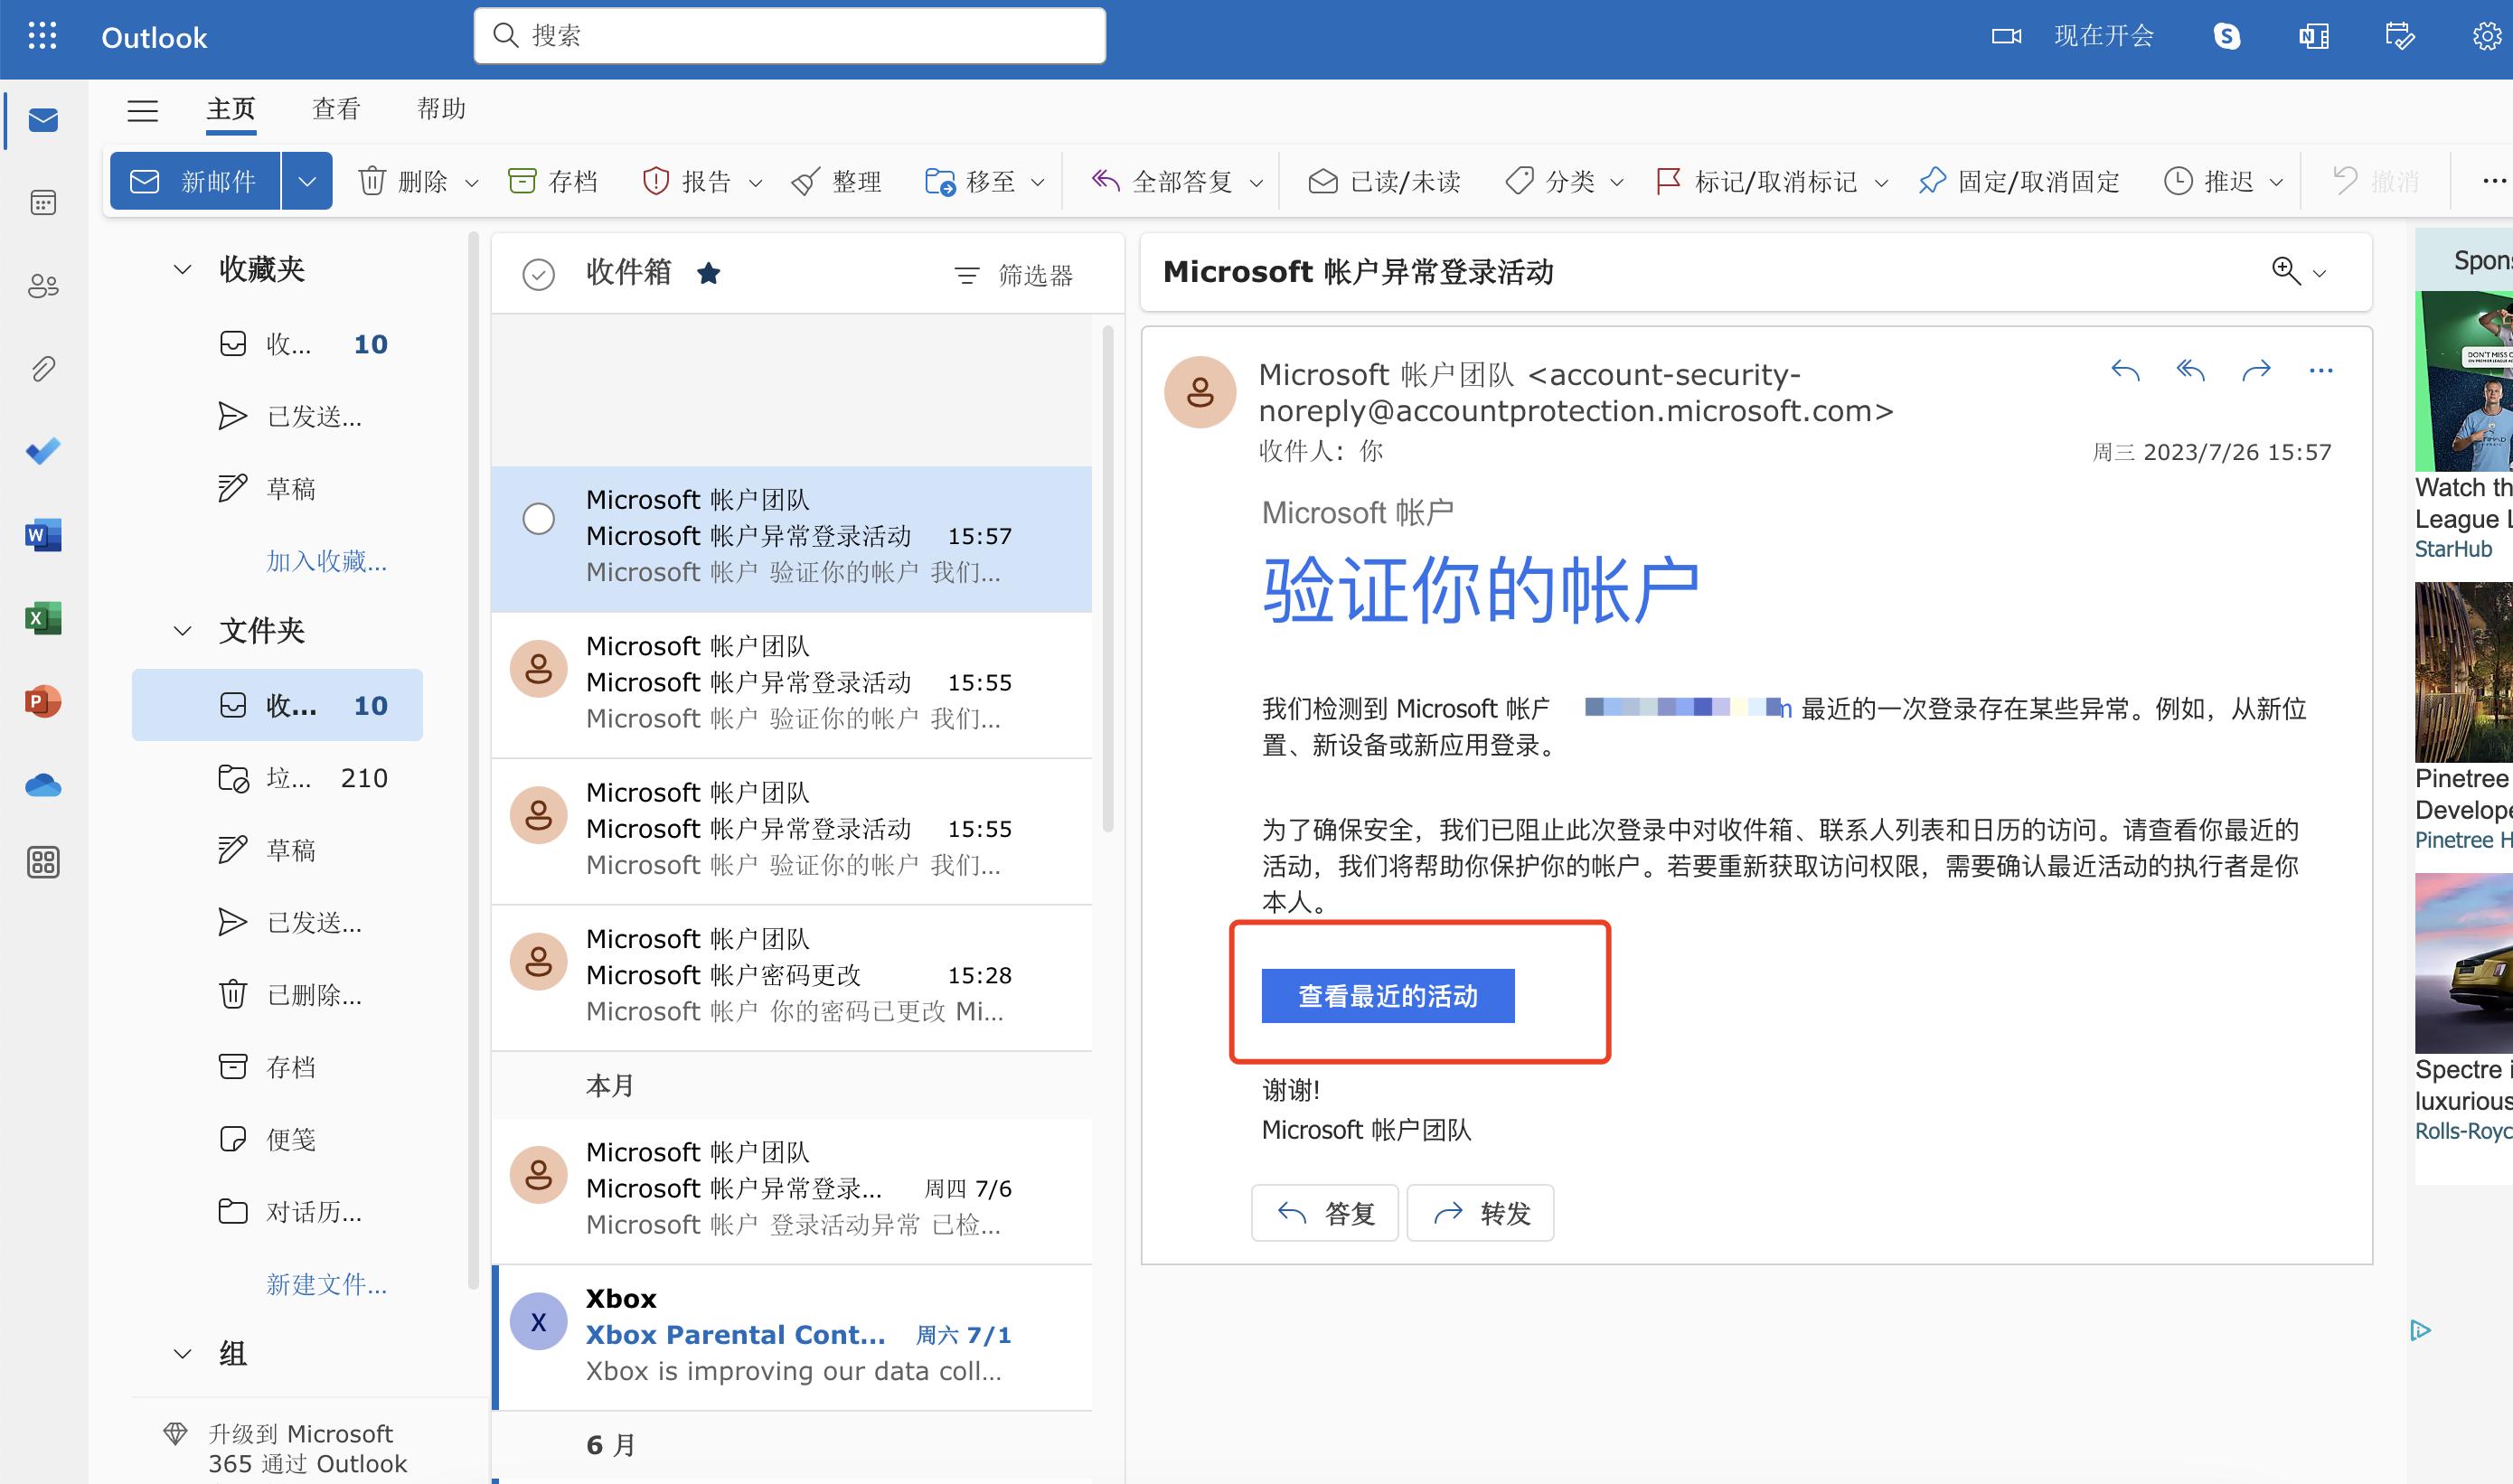Toggle the navigation pane hamburger icon
Viewport: 2513px width, 1484px height.
point(143,110)
